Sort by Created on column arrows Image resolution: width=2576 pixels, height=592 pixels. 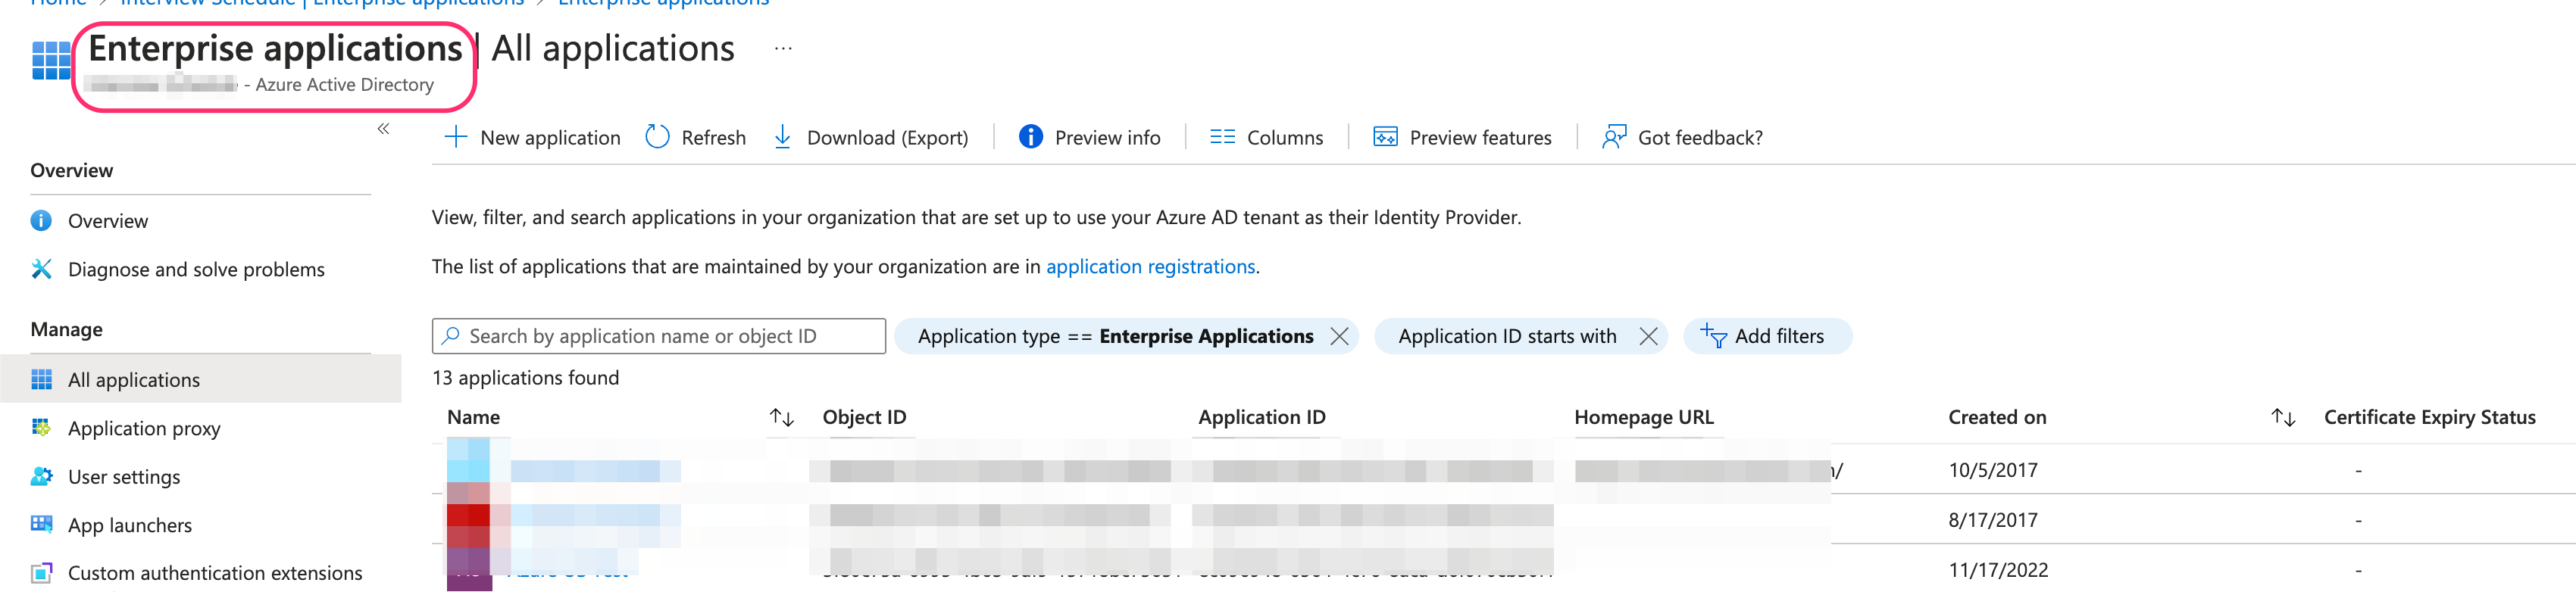click(x=2283, y=418)
